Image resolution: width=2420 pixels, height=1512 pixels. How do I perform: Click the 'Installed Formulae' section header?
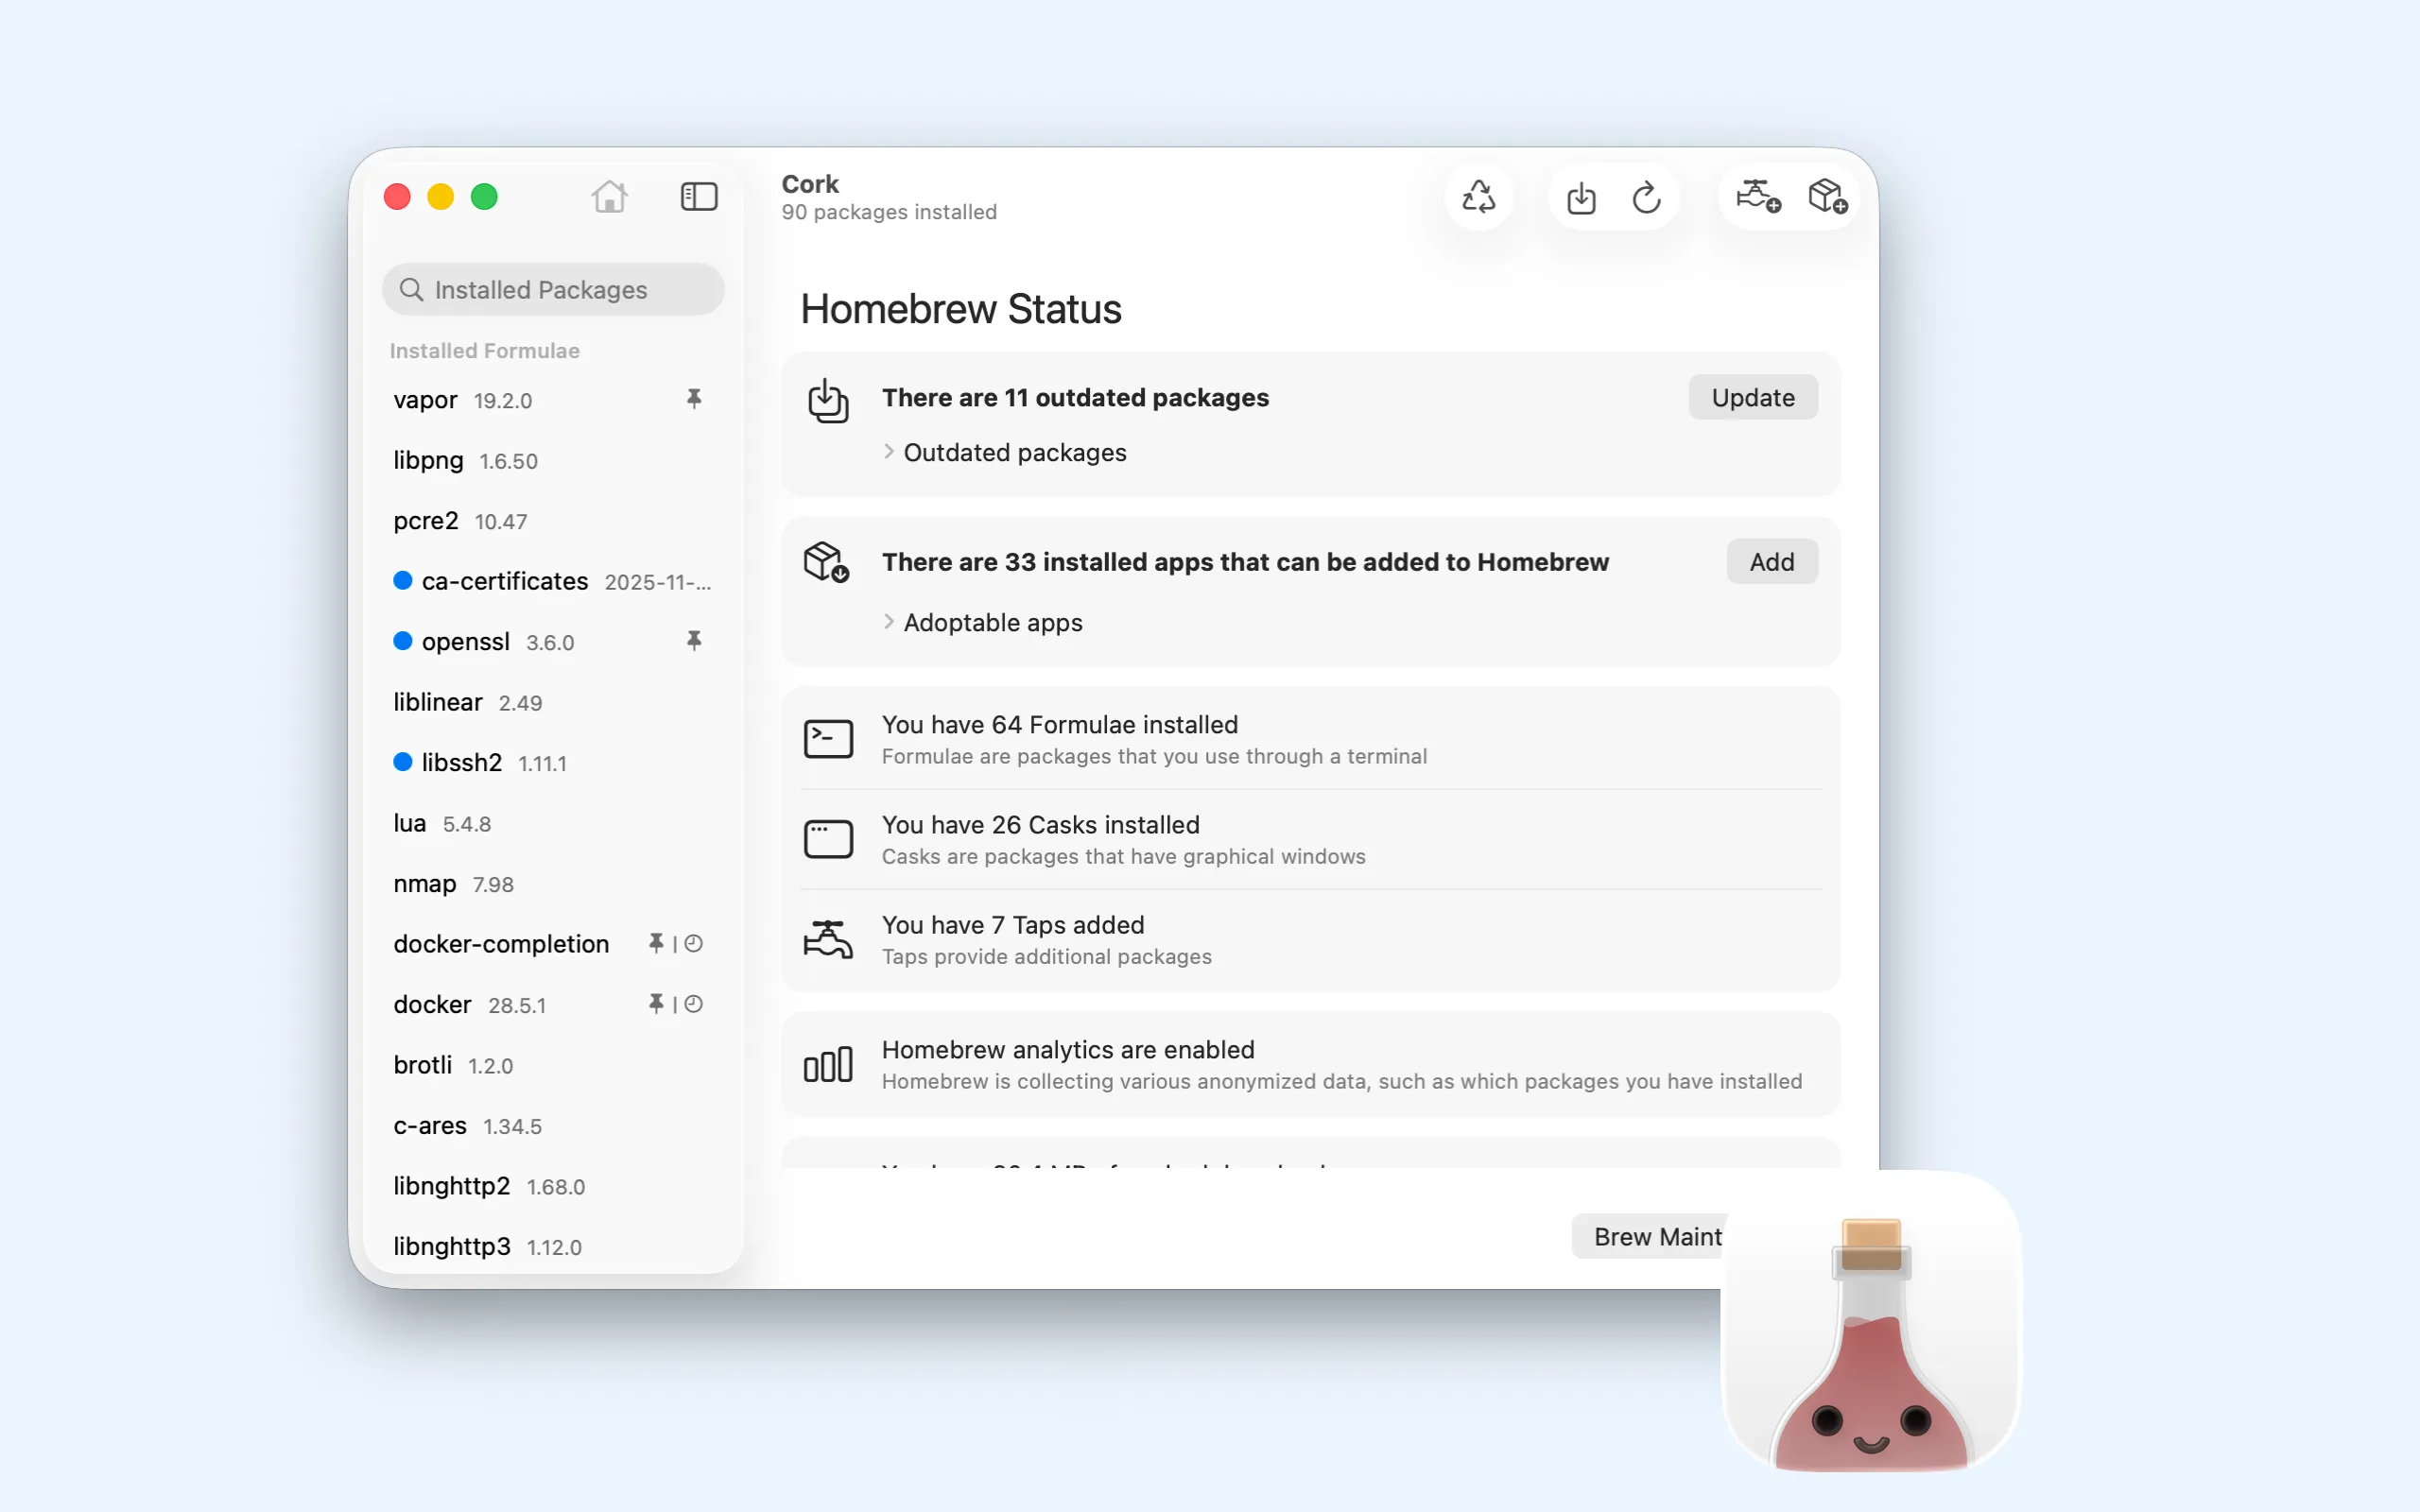click(x=484, y=350)
